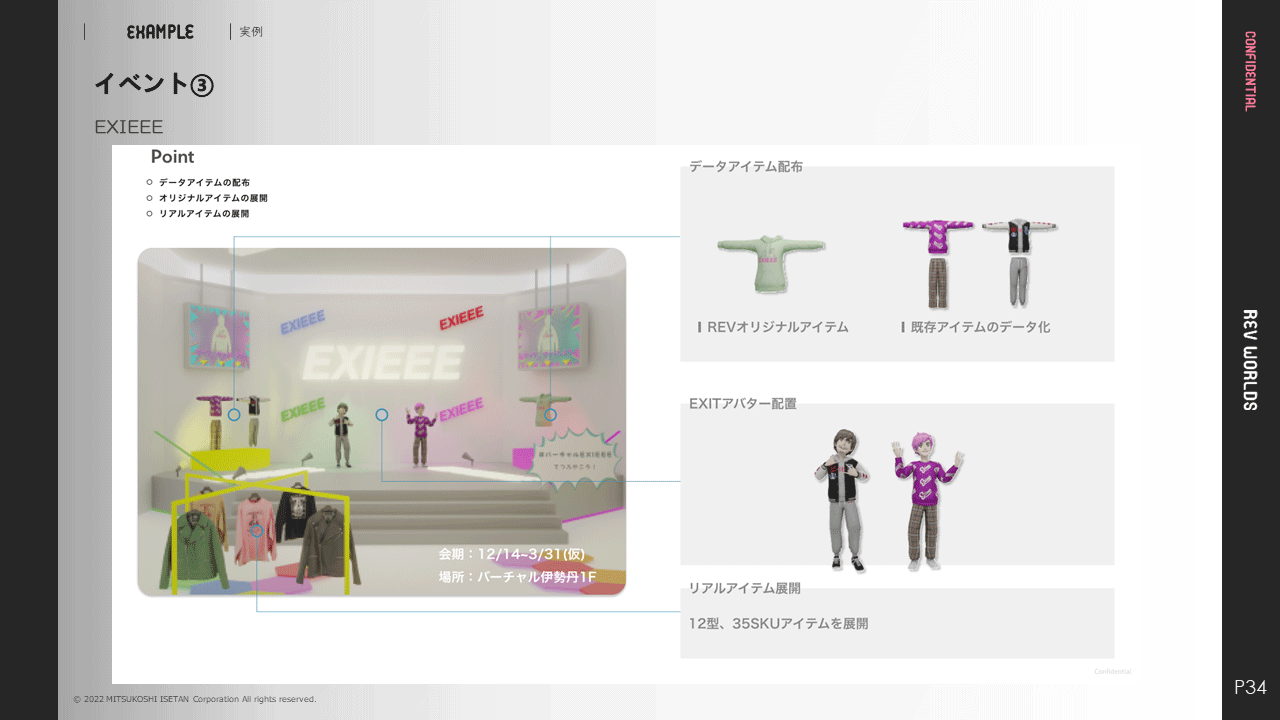Screen dimensions: 1280x720
Task: Click the P34 page number
Action: (x=1250, y=687)
